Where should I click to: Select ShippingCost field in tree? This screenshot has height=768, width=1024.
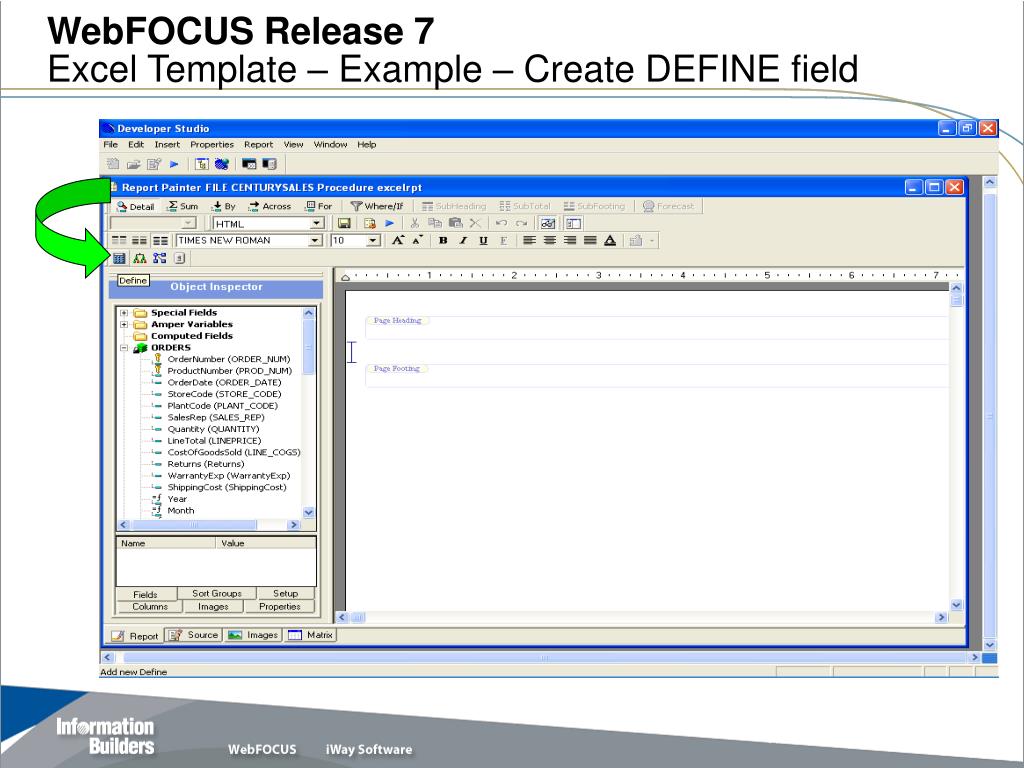(x=227, y=487)
